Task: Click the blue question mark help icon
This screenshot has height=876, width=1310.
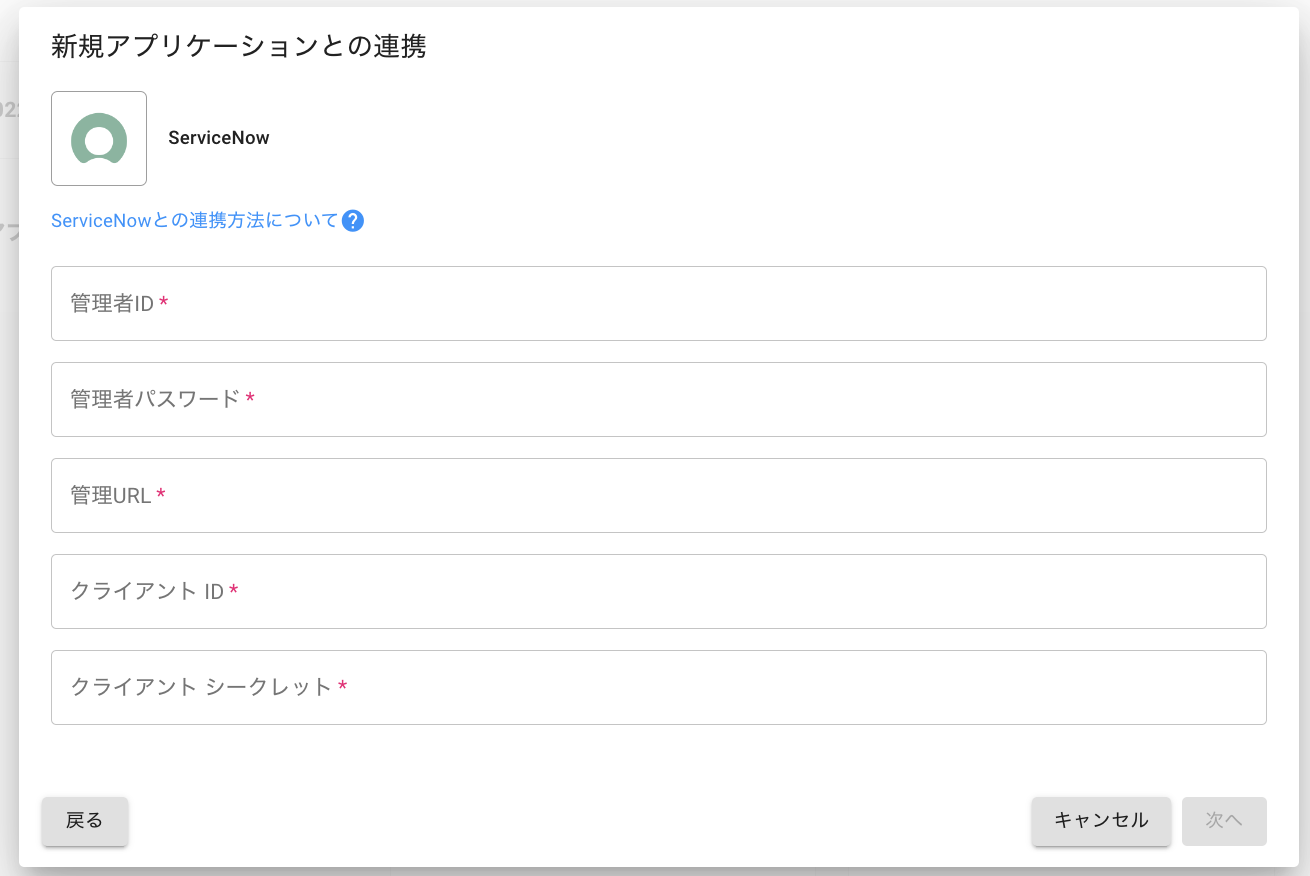Action: [x=352, y=221]
